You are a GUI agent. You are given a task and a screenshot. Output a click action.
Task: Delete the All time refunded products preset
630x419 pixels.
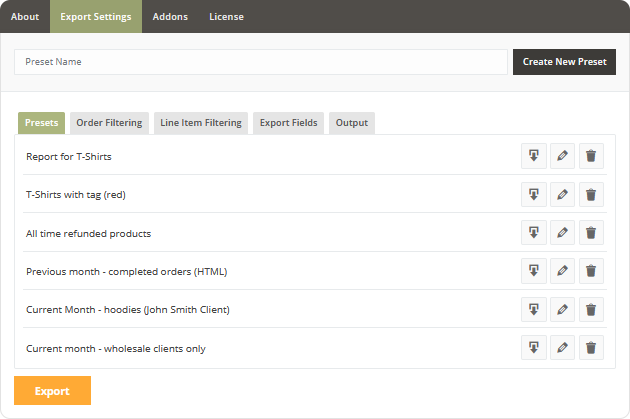click(591, 233)
